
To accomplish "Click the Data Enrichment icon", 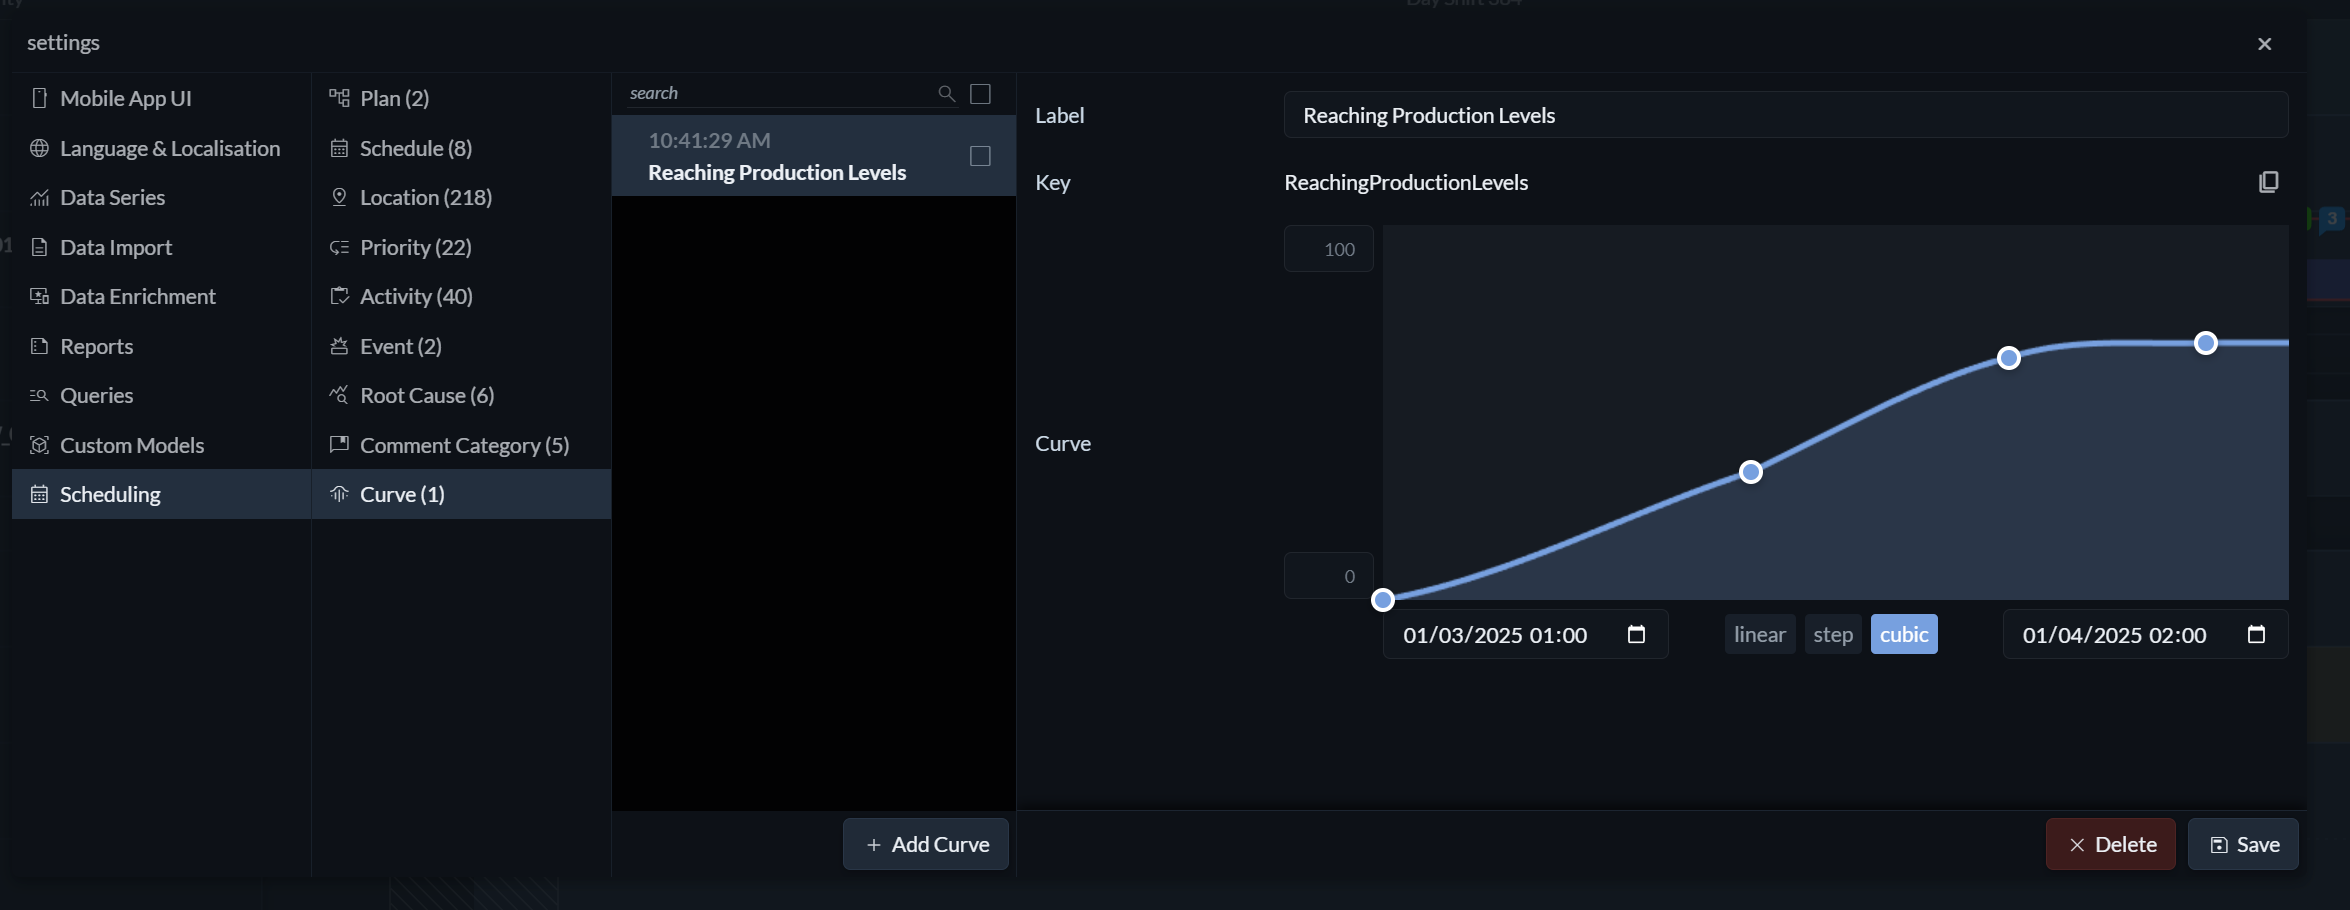I will click(40, 296).
